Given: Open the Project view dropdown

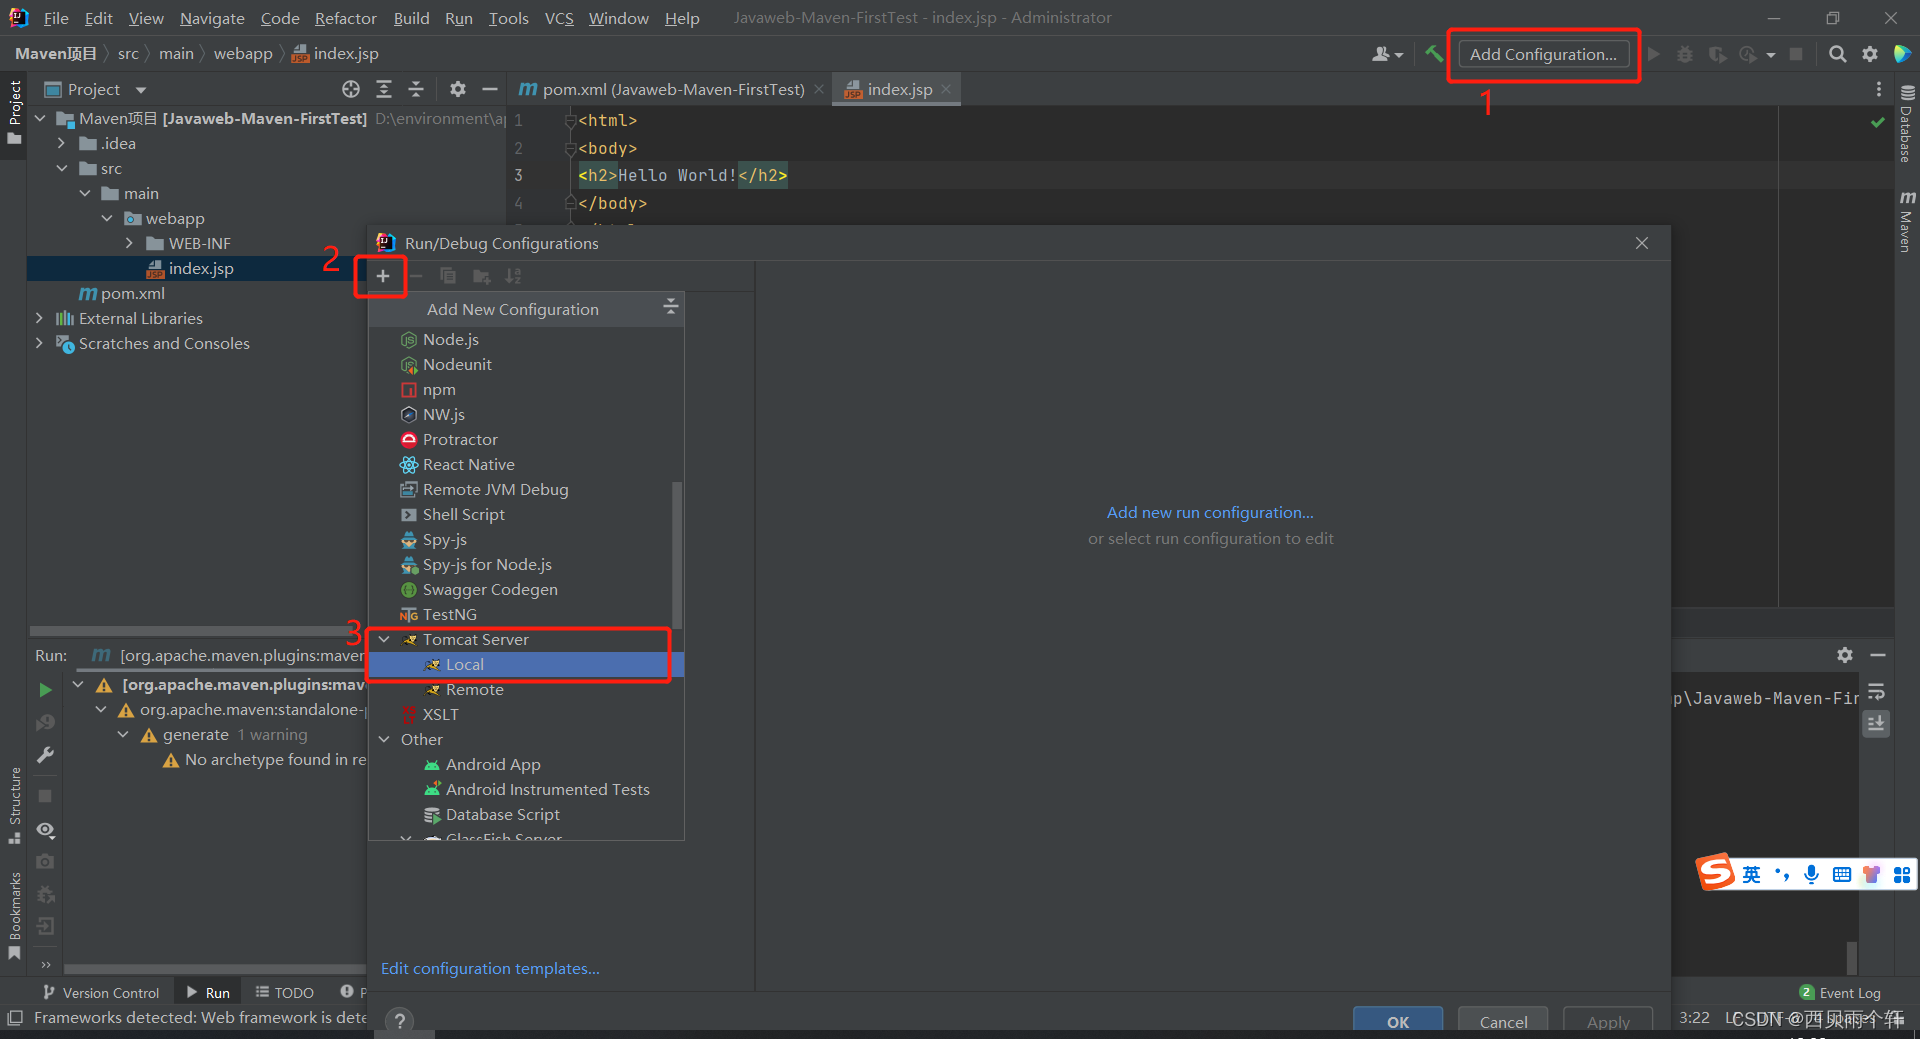Looking at the screenshot, I should tap(141, 90).
